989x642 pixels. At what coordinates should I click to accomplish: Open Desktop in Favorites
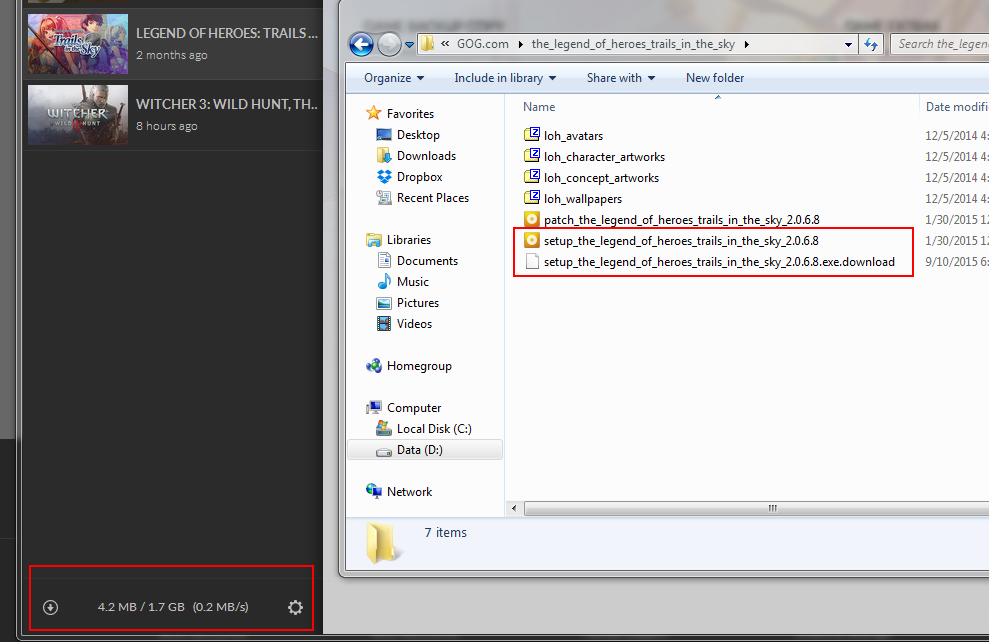418,135
